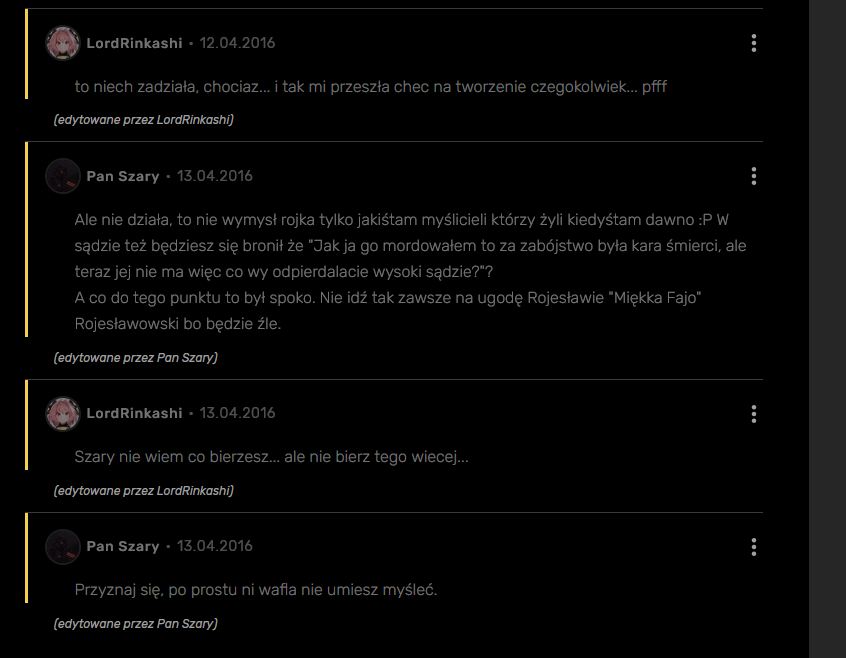Click the date on "Szary nie wiem" comment
Screen dimensions: 846x658
(x=237, y=413)
